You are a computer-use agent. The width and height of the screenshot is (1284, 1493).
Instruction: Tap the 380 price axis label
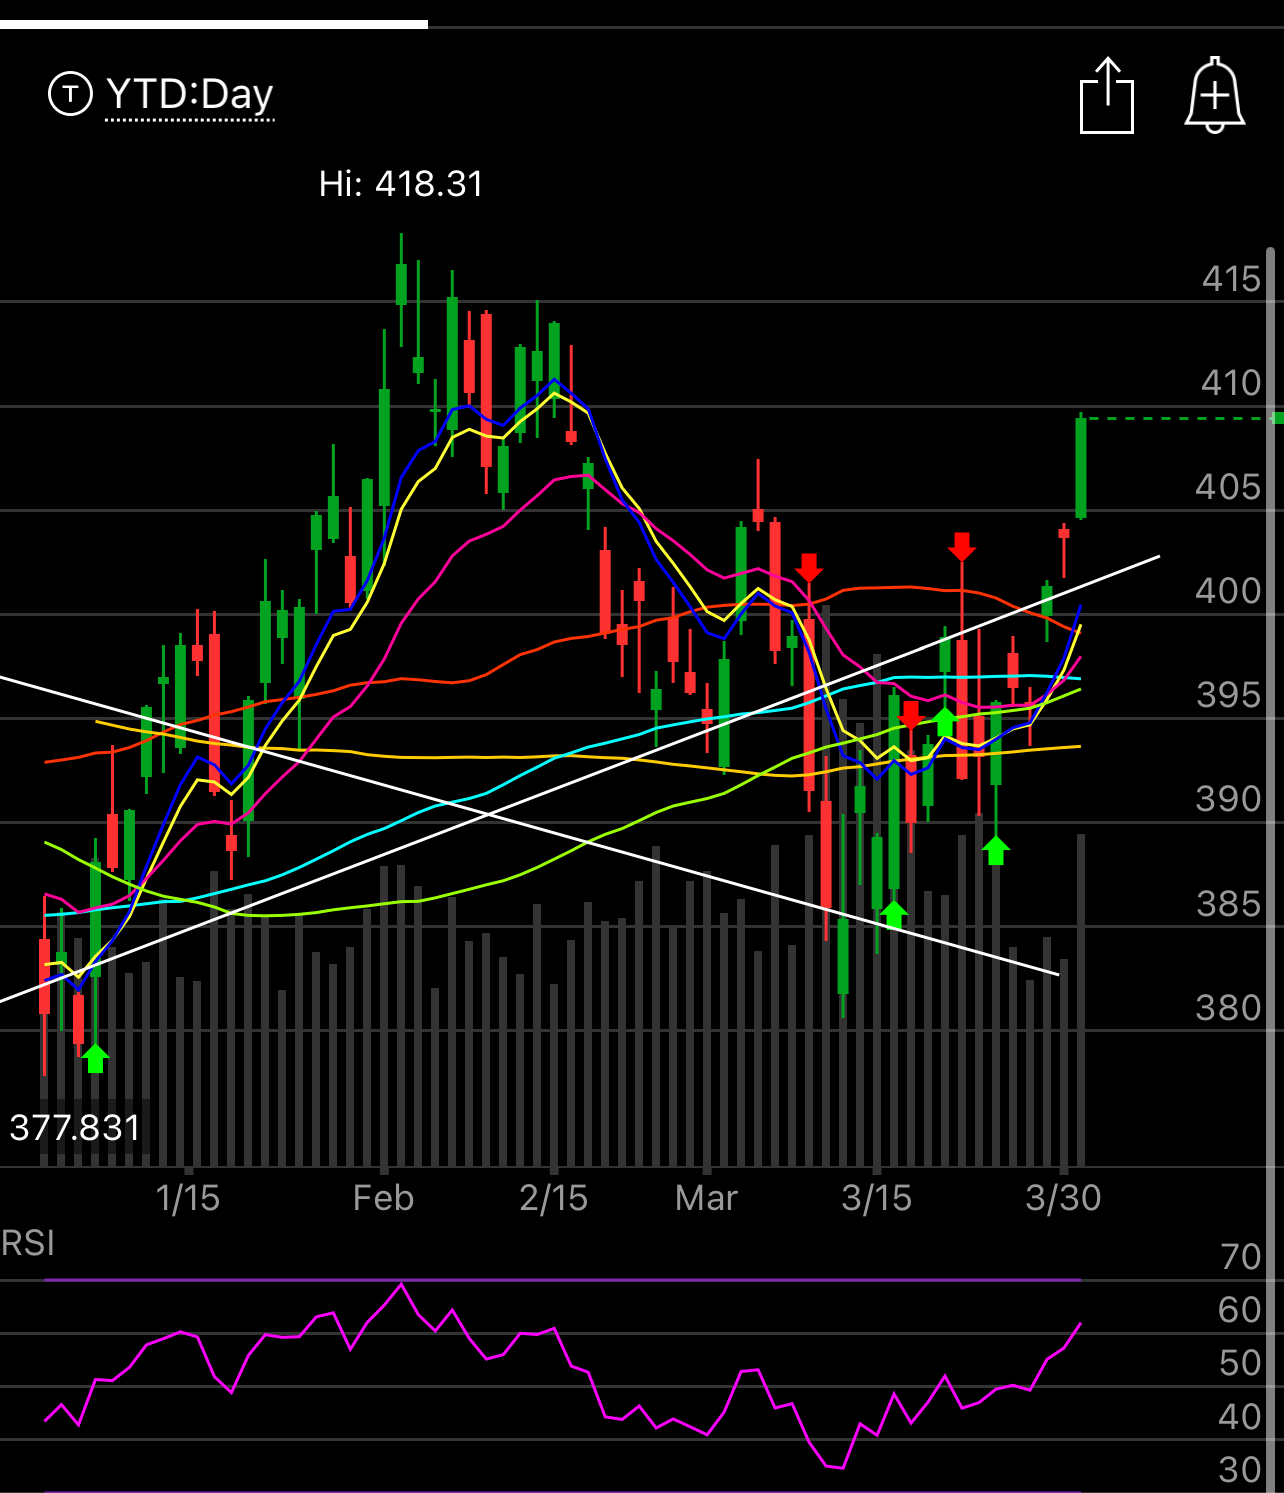pyautogui.click(x=1229, y=1007)
